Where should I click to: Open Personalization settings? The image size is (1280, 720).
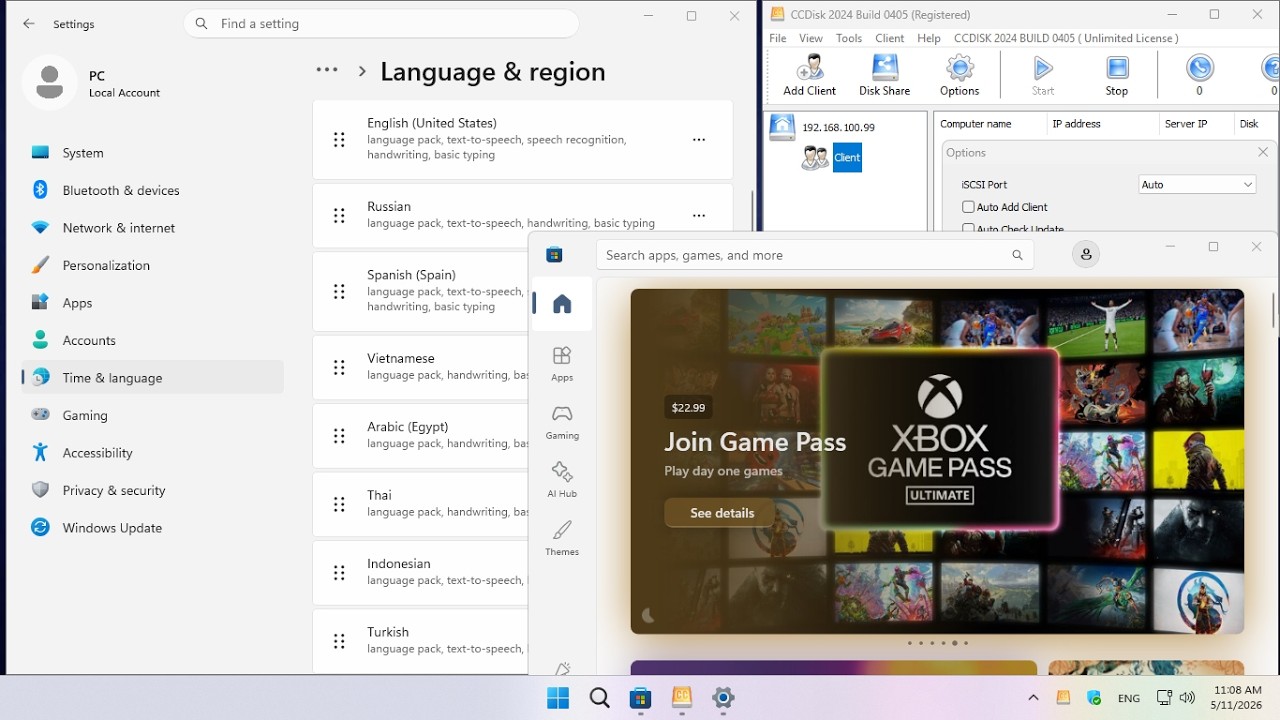click(x=152, y=265)
